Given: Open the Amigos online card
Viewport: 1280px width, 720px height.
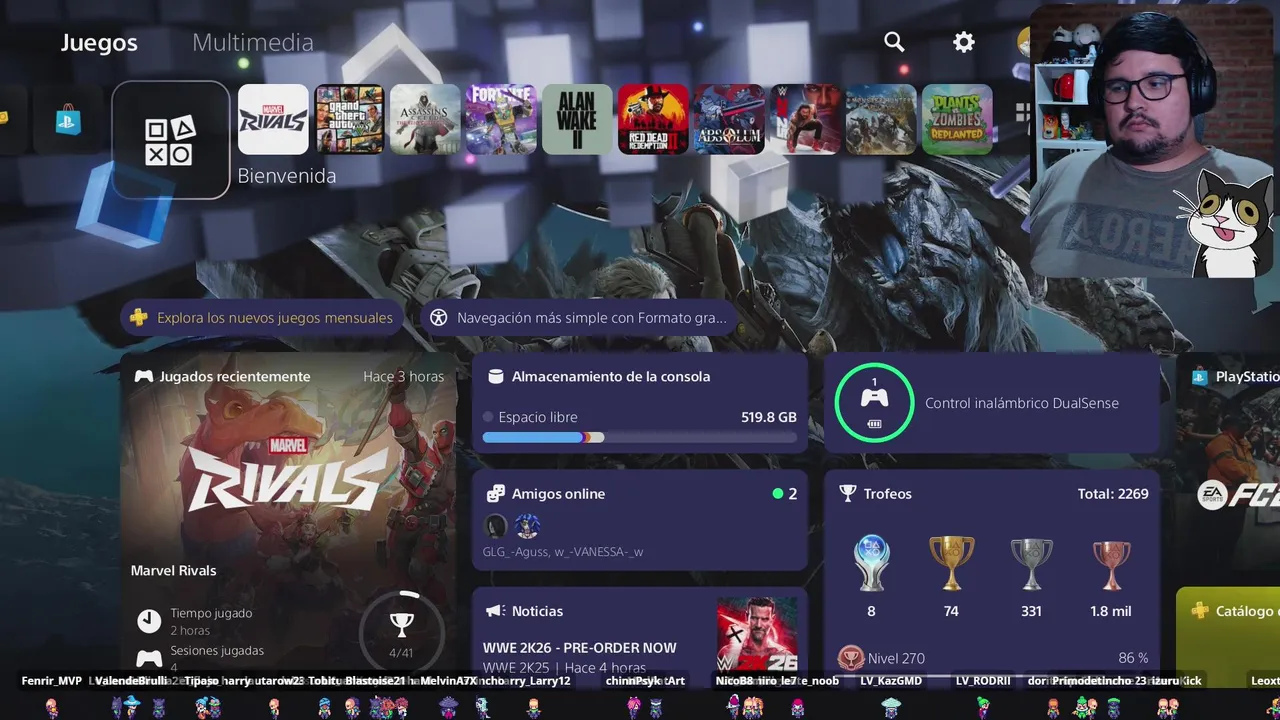Looking at the screenshot, I should tap(640, 520).
